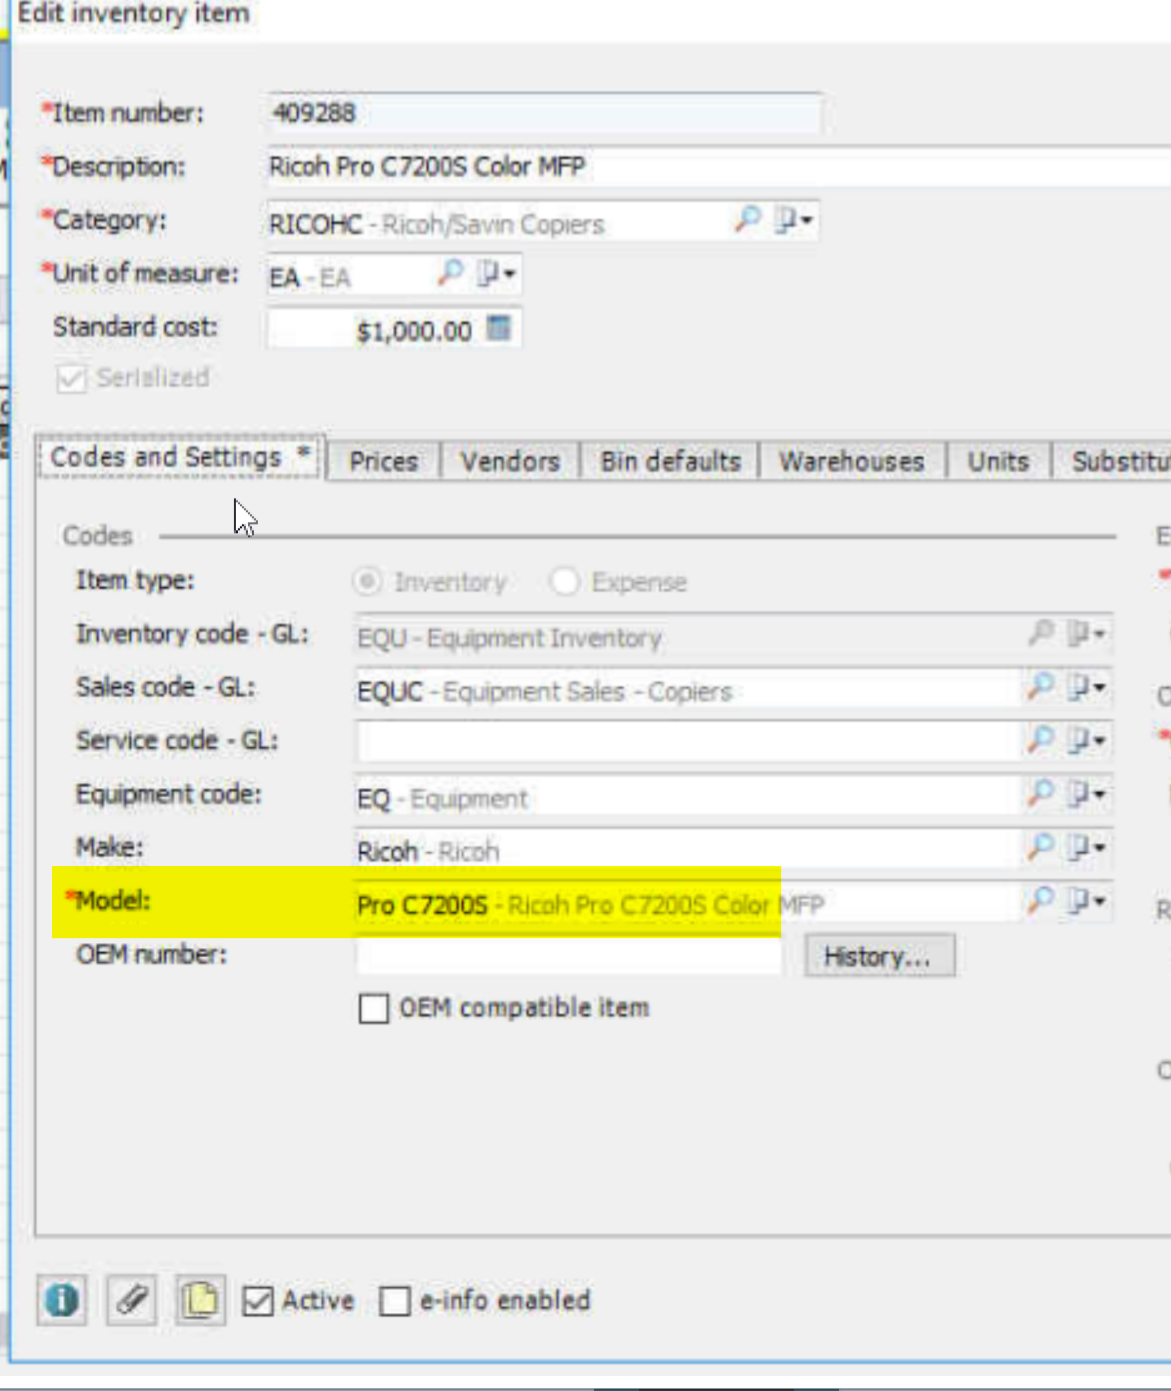Expand Service code GL quick-links dropdown
The width and height of the screenshot is (1171, 1391).
[1086, 740]
